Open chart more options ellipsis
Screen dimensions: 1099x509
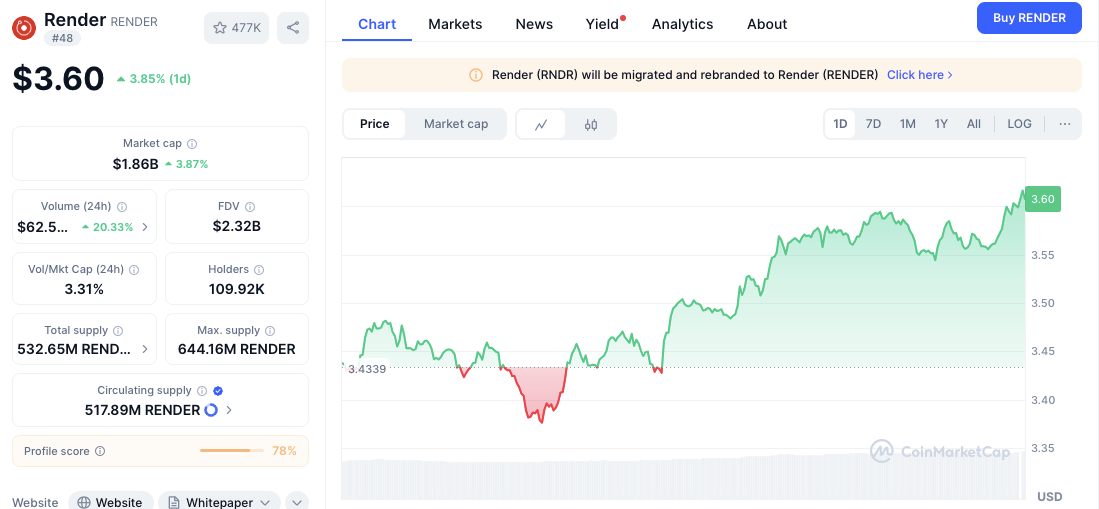click(1064, 124)
